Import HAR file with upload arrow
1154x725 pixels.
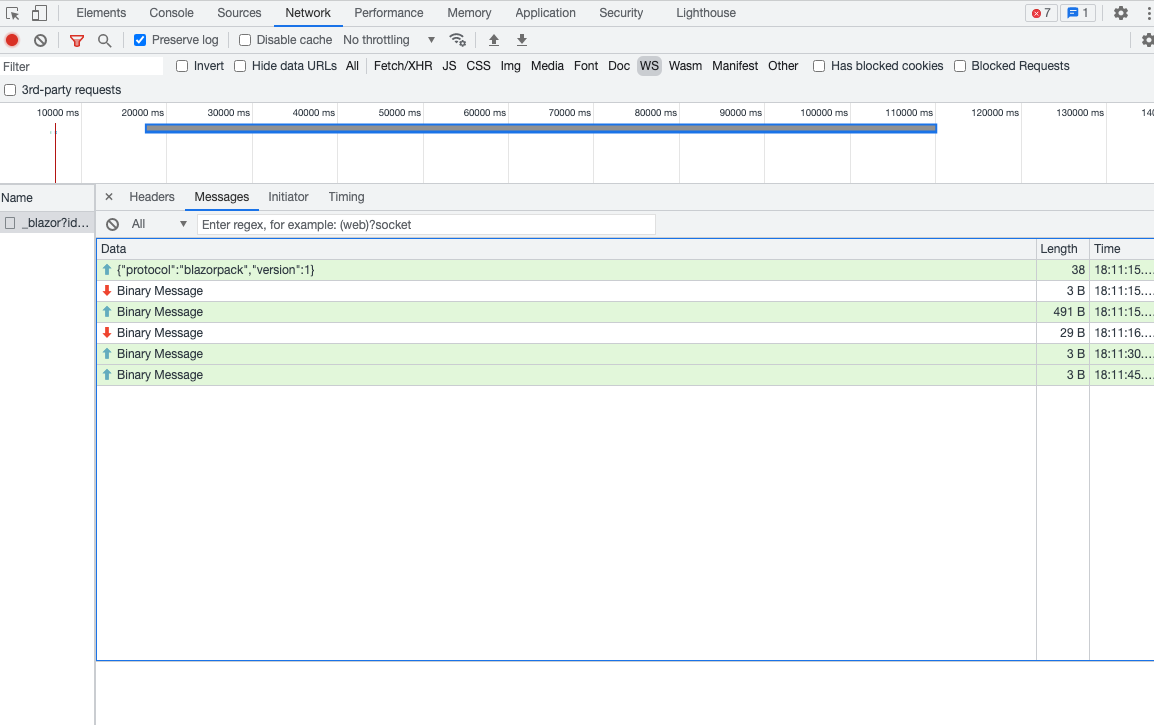coord(494,40)
